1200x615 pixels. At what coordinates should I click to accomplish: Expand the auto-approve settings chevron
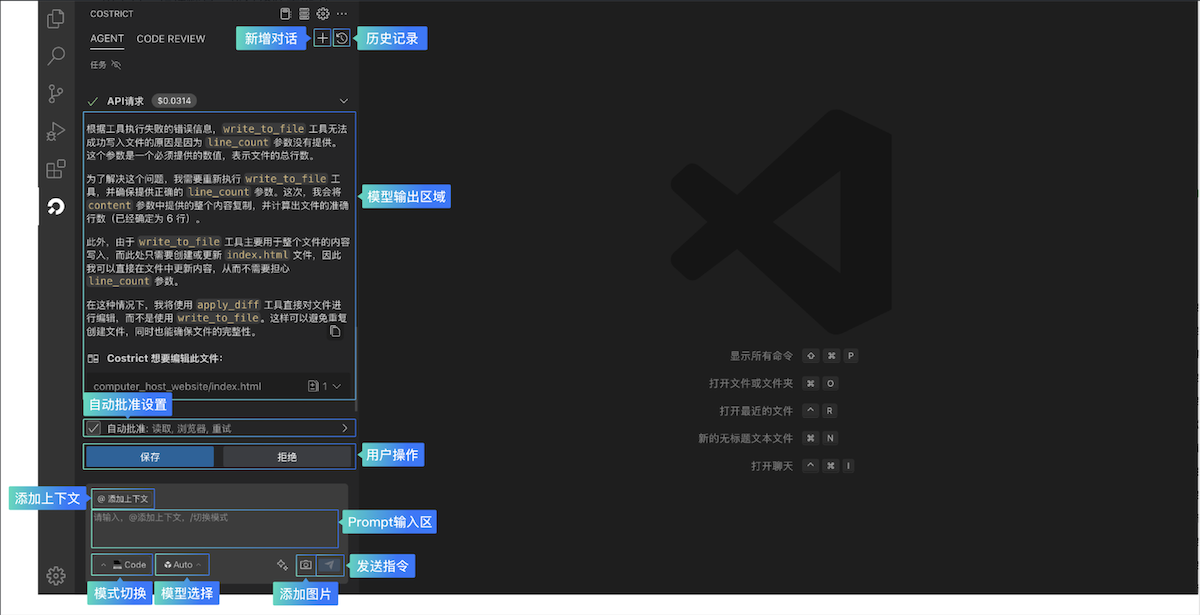345,428
